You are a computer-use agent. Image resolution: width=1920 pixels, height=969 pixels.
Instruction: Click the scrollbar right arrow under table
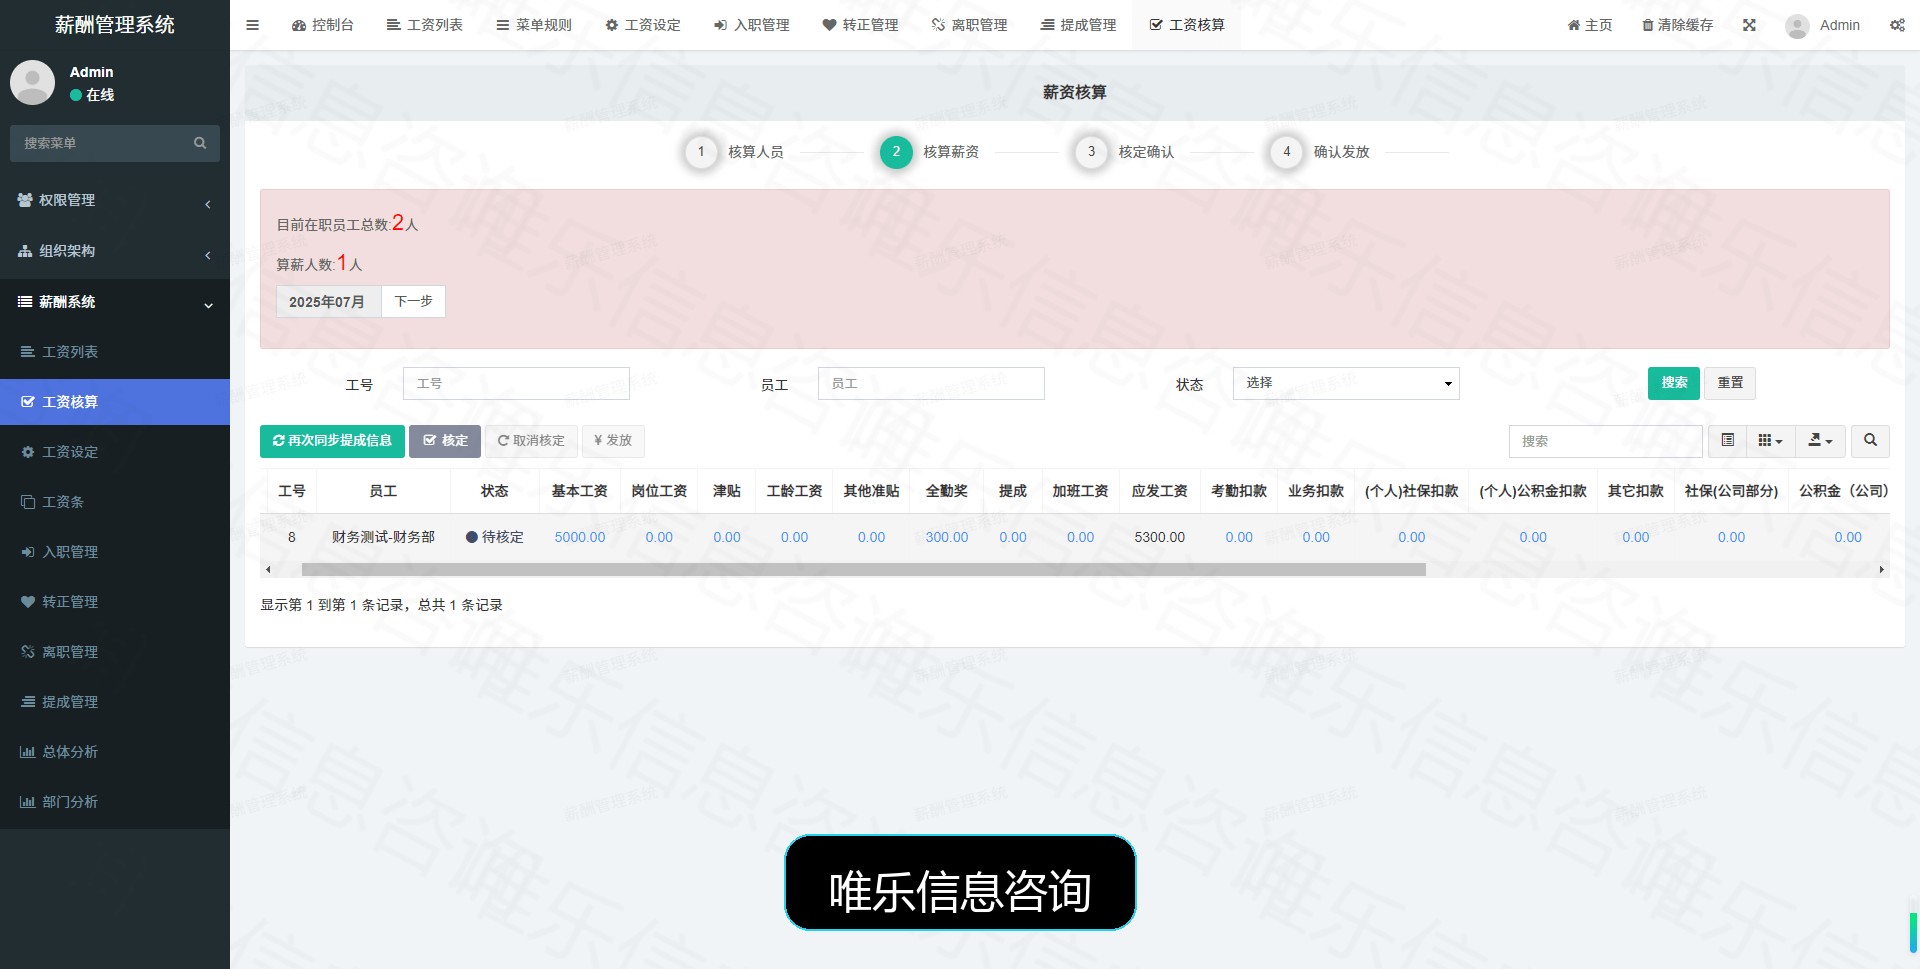[x=1881, y=570]
